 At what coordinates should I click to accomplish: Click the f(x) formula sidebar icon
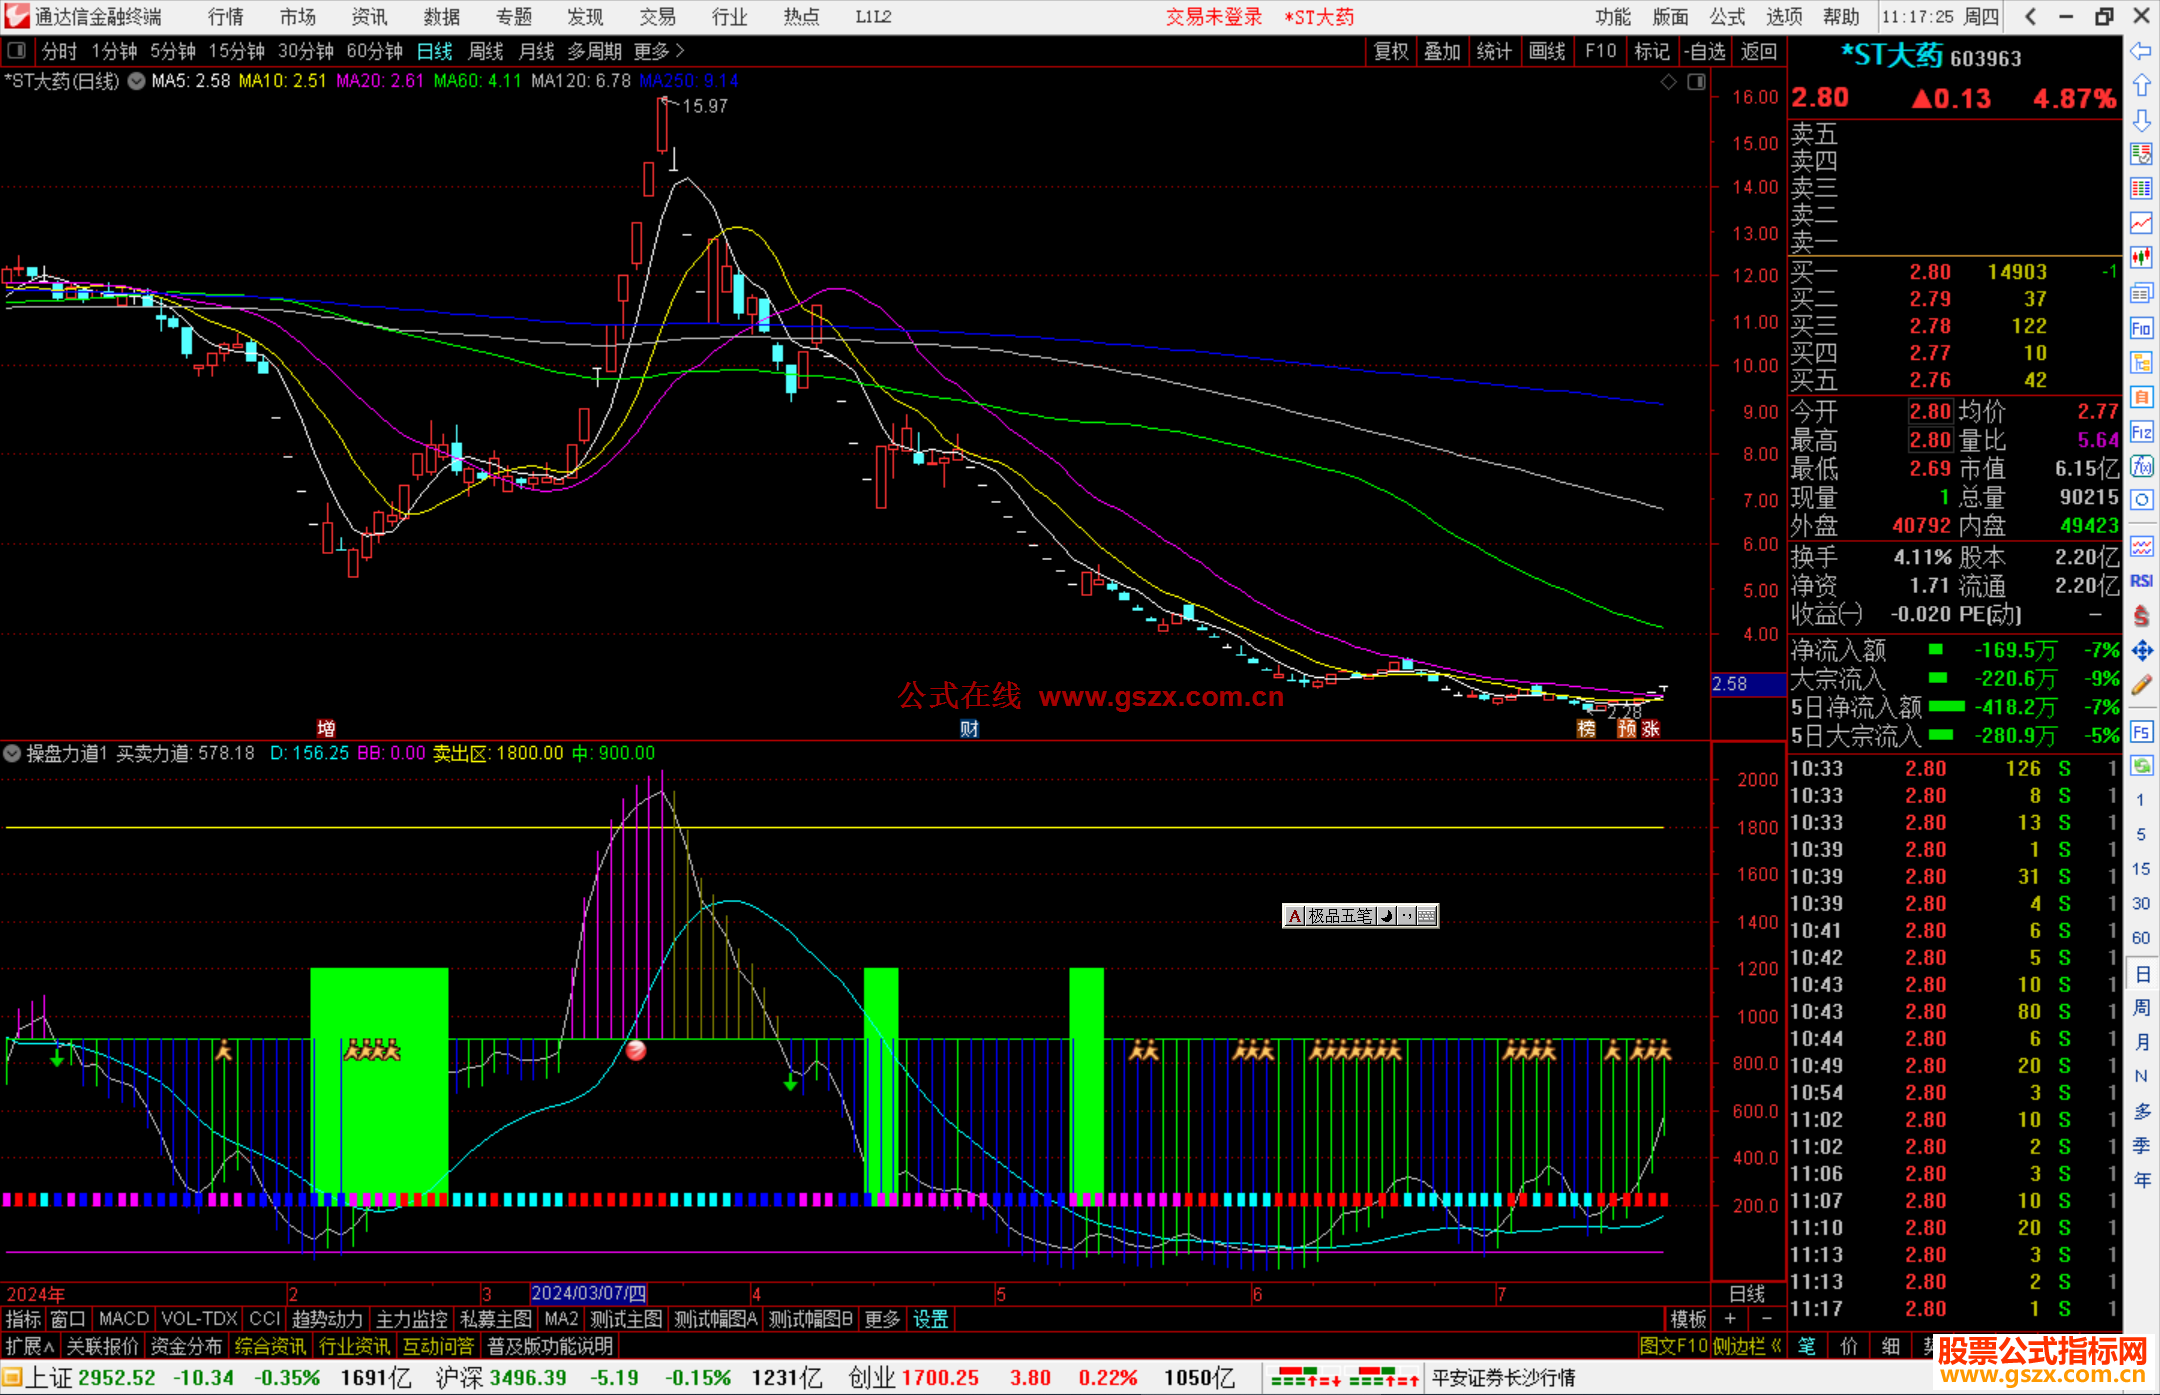(x=2141, y=466)
